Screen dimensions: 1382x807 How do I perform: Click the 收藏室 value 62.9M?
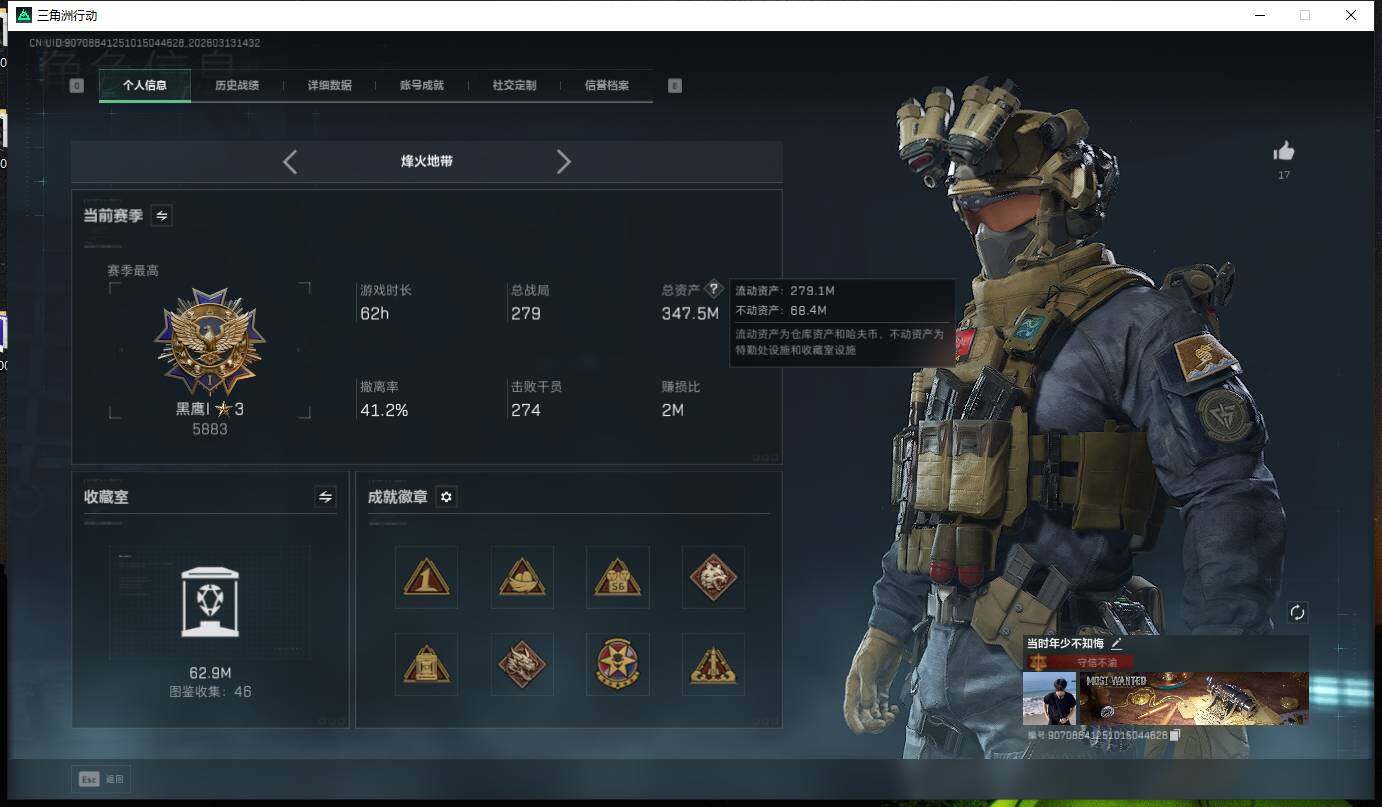(x=210, y=672)
